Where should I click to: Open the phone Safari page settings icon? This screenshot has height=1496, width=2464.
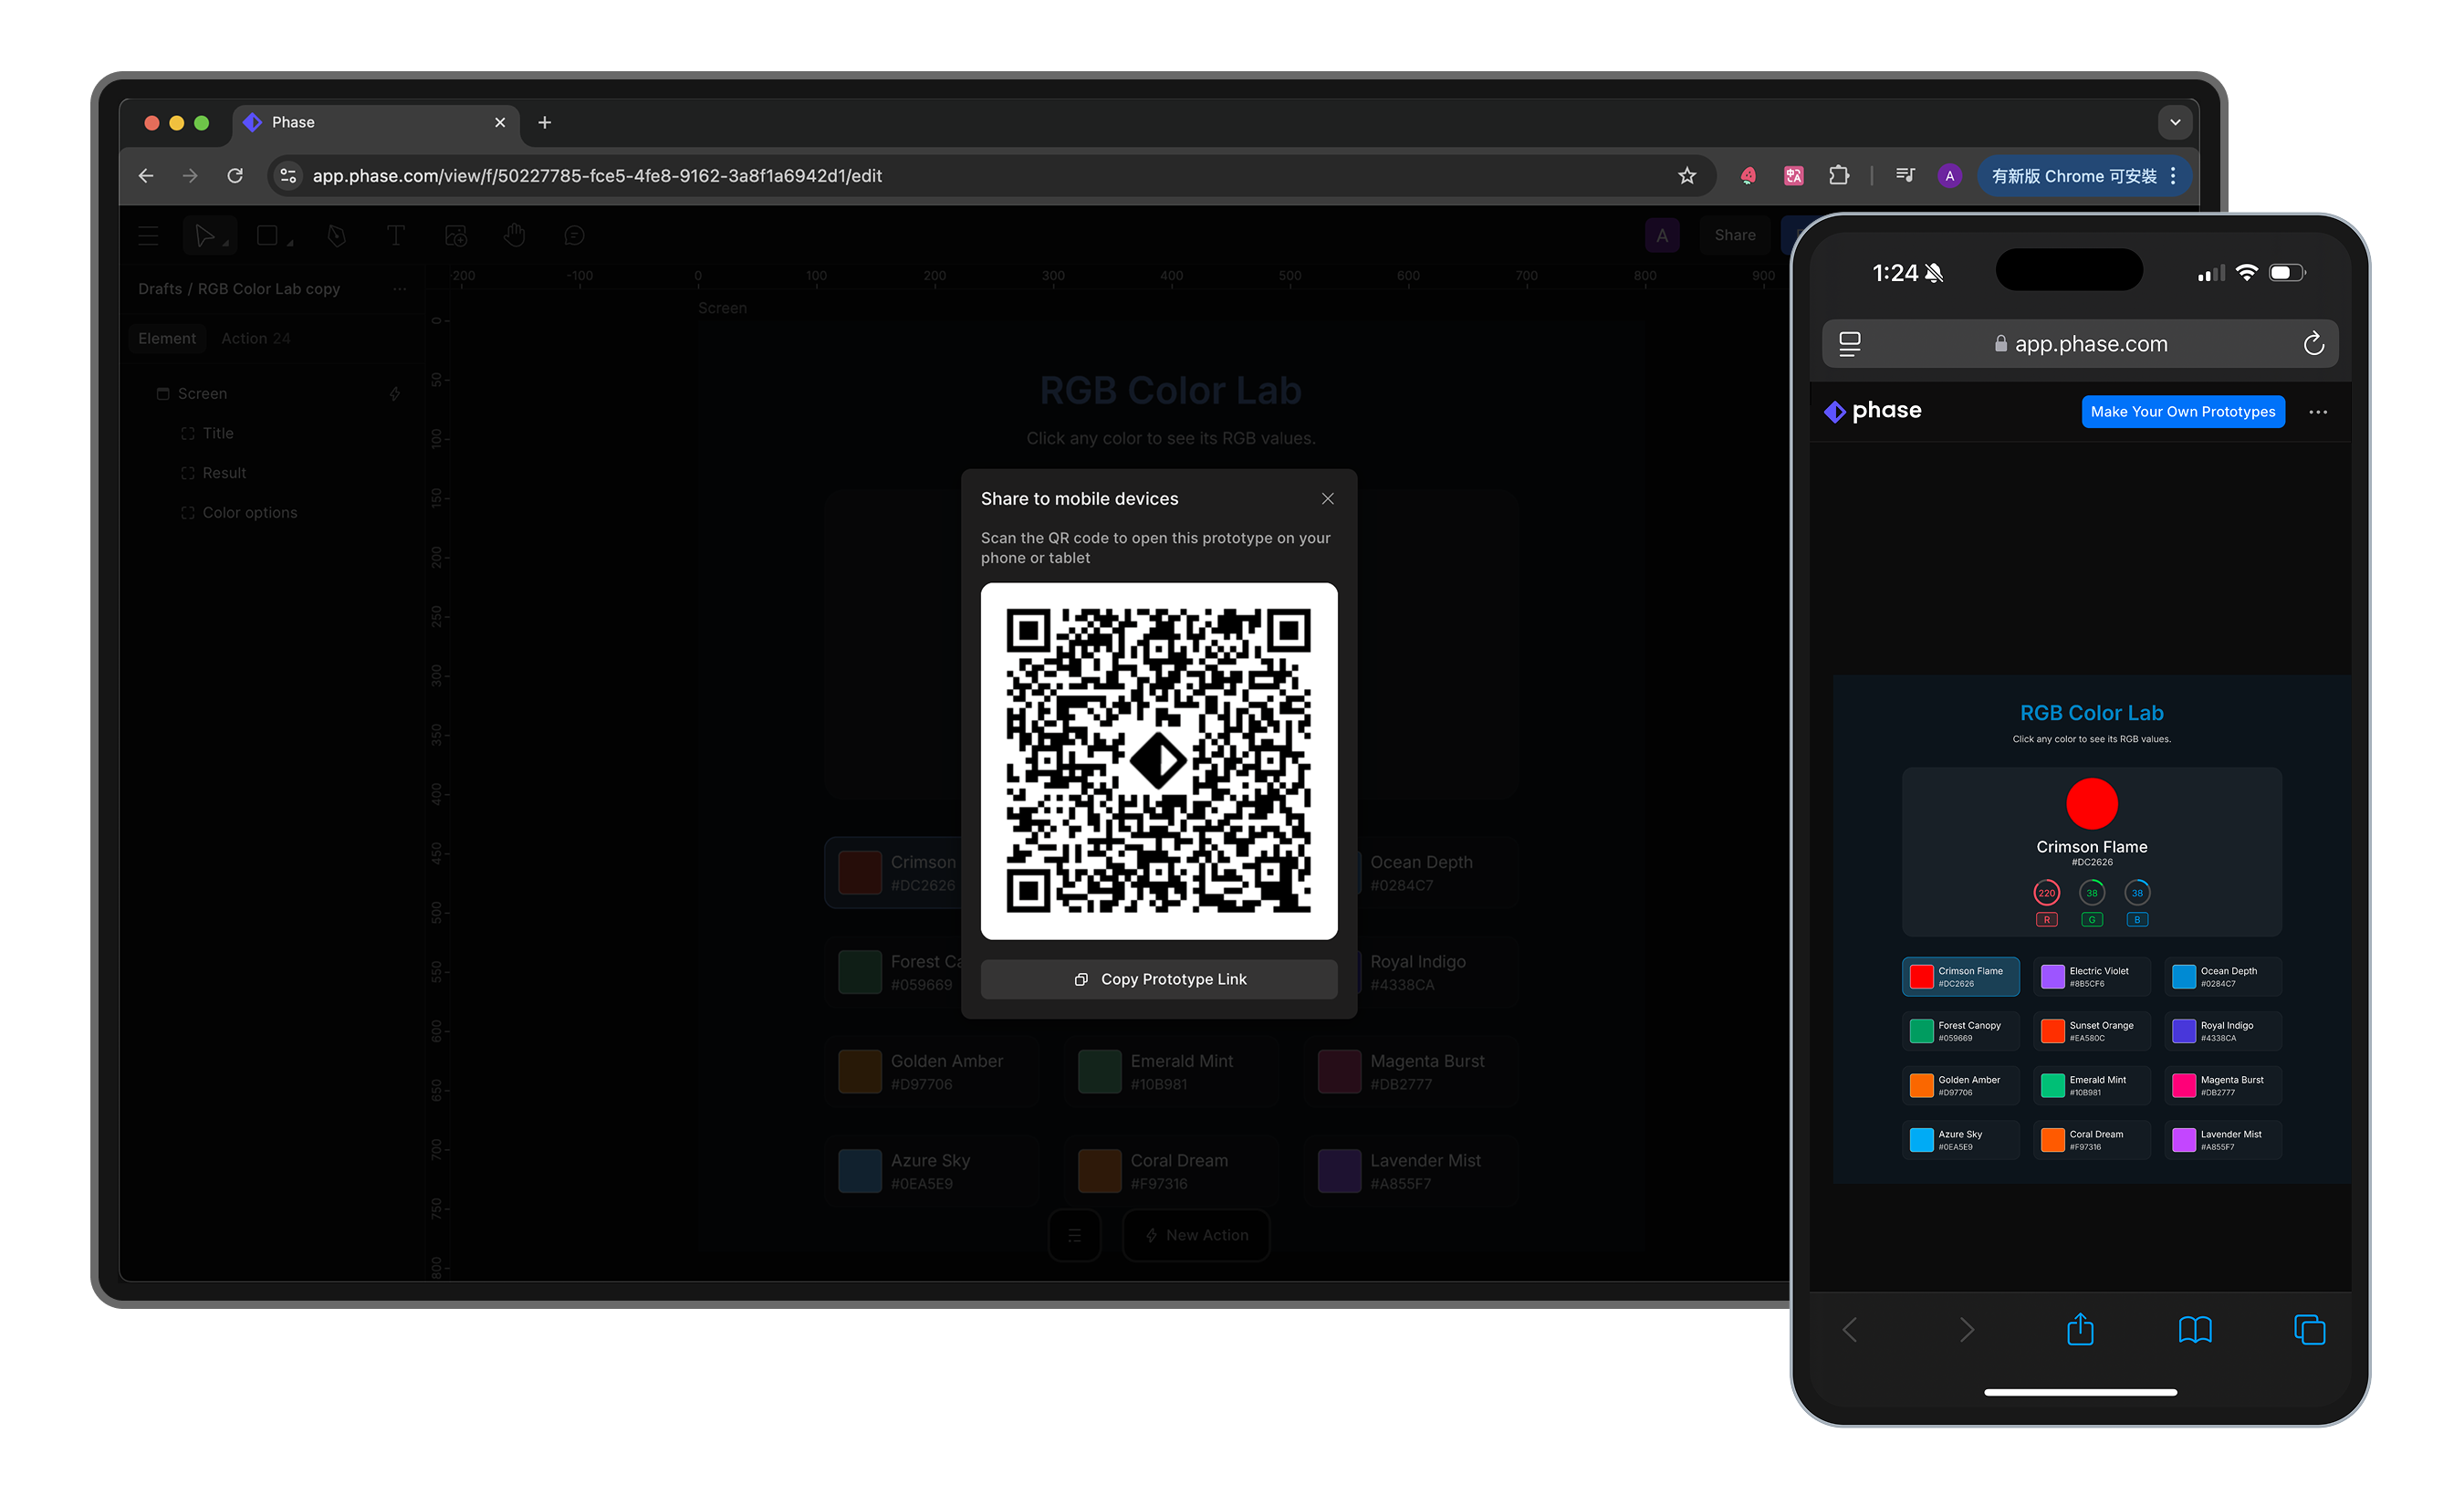(1850, 344)
